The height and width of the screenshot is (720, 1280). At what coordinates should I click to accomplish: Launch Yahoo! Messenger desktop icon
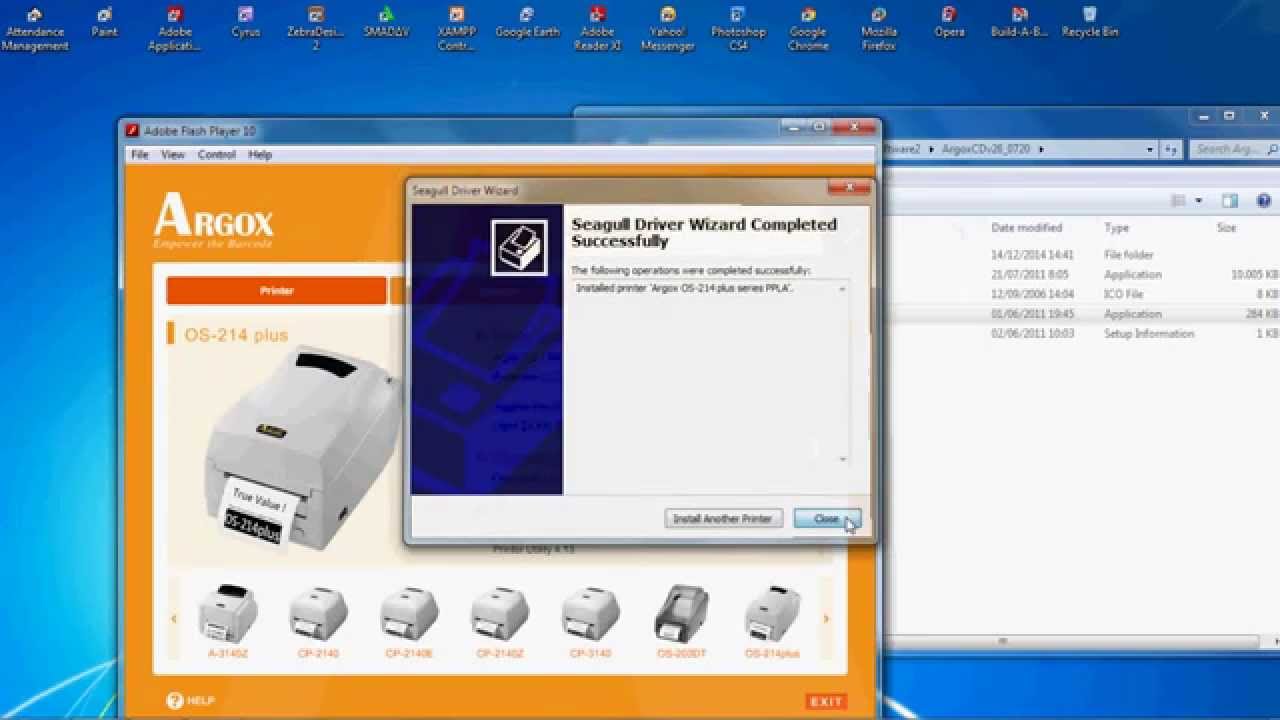[667, 29]
